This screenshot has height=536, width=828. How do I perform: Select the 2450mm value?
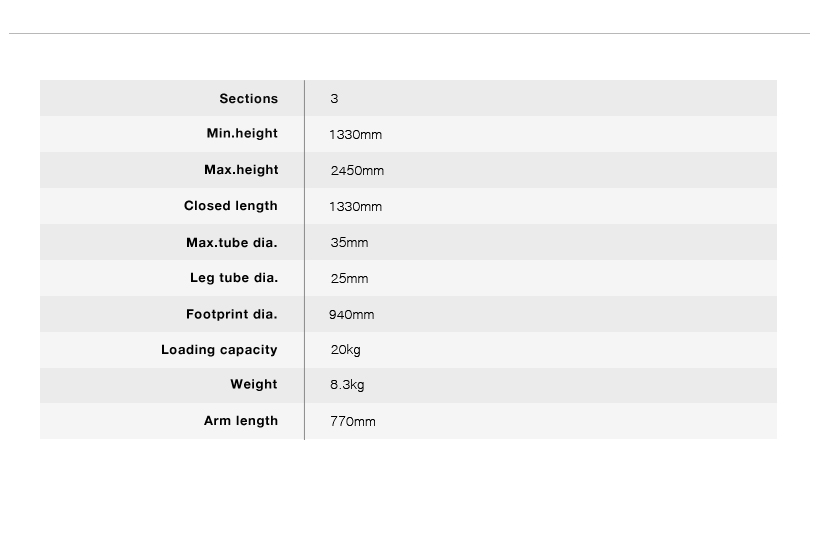[x=357, y=170]
